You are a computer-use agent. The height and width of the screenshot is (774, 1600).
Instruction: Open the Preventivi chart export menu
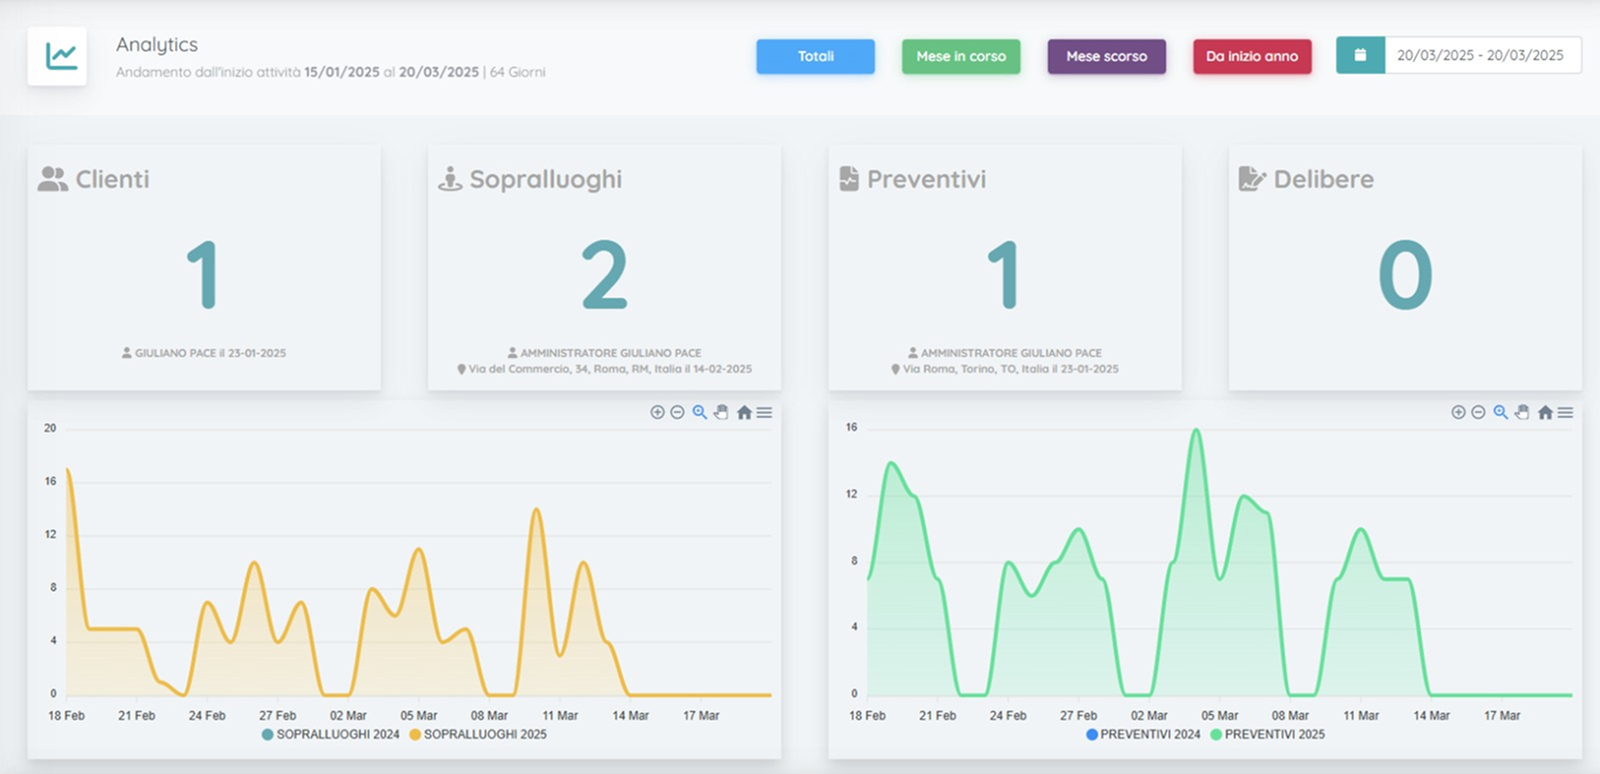pos(1565,412)
